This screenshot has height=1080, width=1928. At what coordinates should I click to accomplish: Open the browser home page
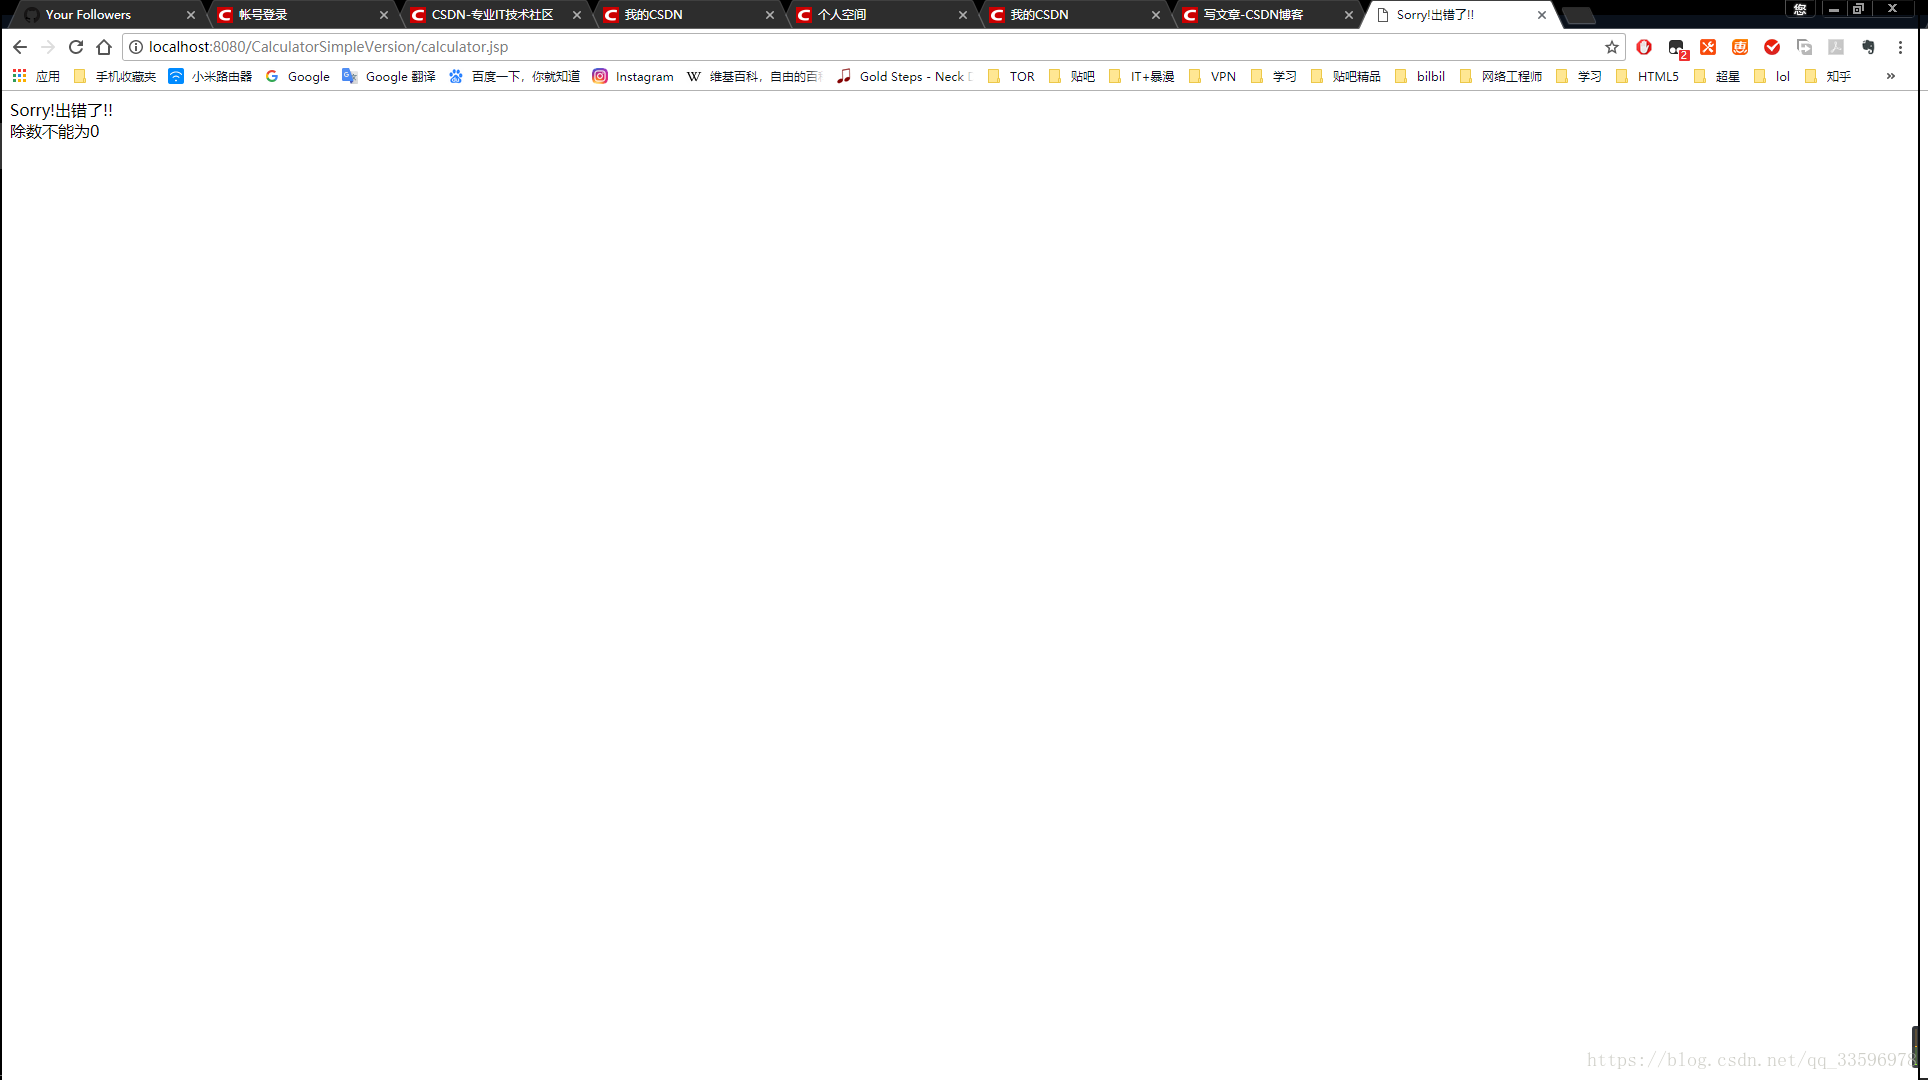point(104,47)
